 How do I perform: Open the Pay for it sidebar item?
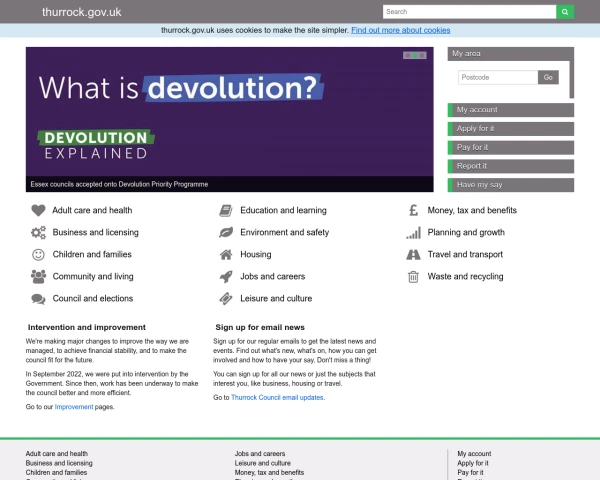click(511, 147)
